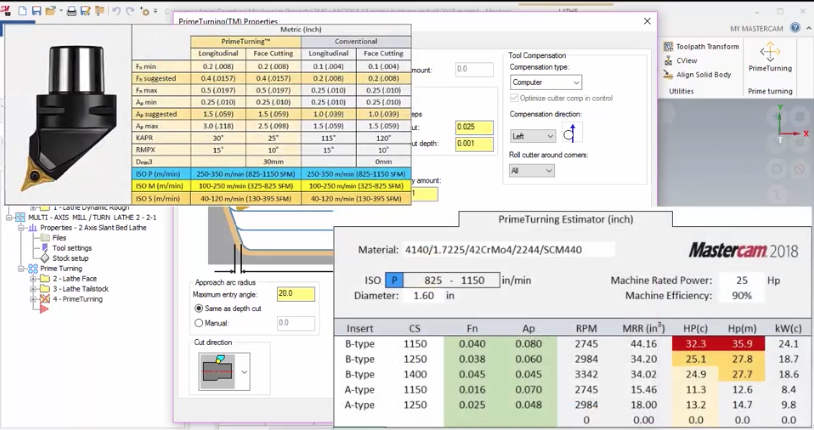Image resolution: width=814 pixels, height=430 pixels.
Task: Click the multi-axis machine group icon
Action: pyautogui.click(x=20, y=217)
